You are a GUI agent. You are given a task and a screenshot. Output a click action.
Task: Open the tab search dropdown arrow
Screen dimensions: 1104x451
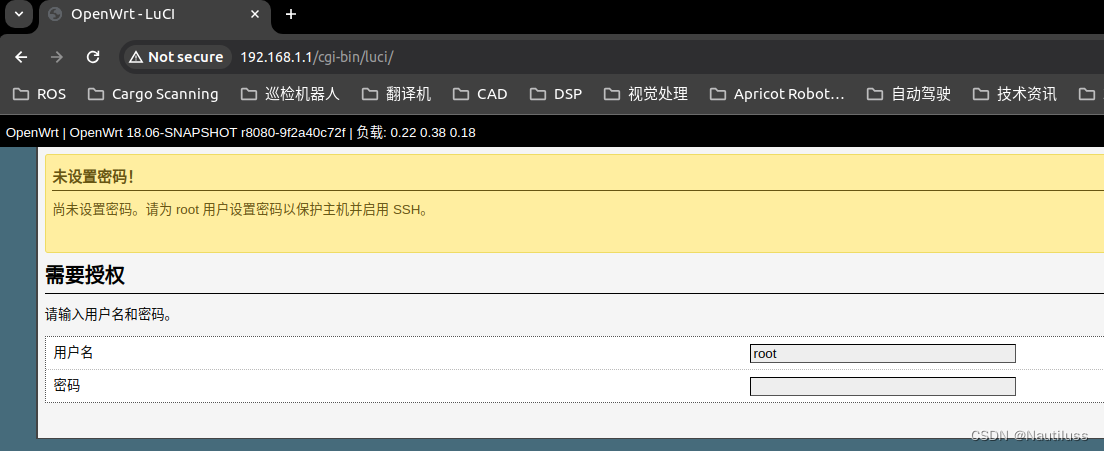(19, 14)
